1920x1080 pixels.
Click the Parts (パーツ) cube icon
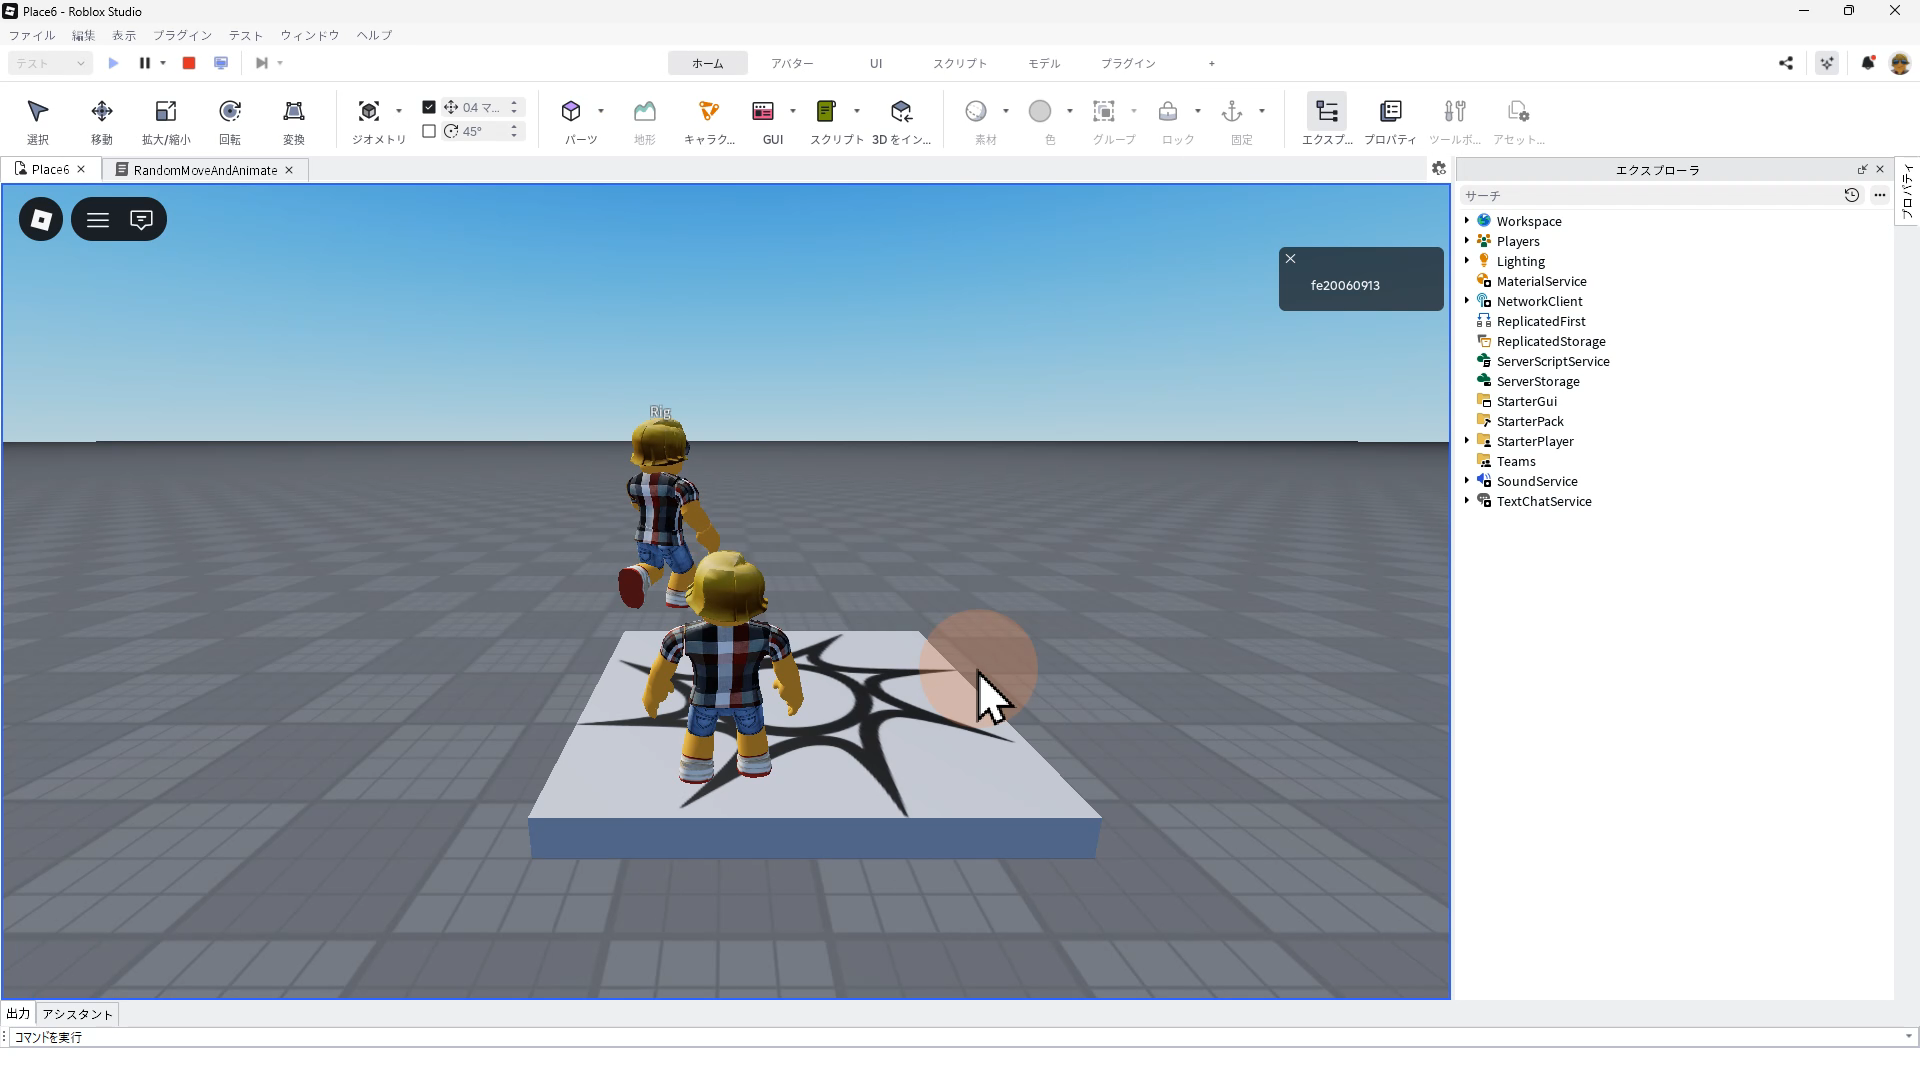pos(571,112)
